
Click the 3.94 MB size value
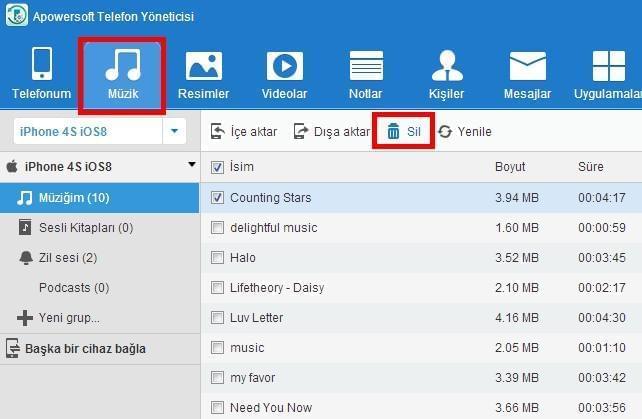[517, 197]
